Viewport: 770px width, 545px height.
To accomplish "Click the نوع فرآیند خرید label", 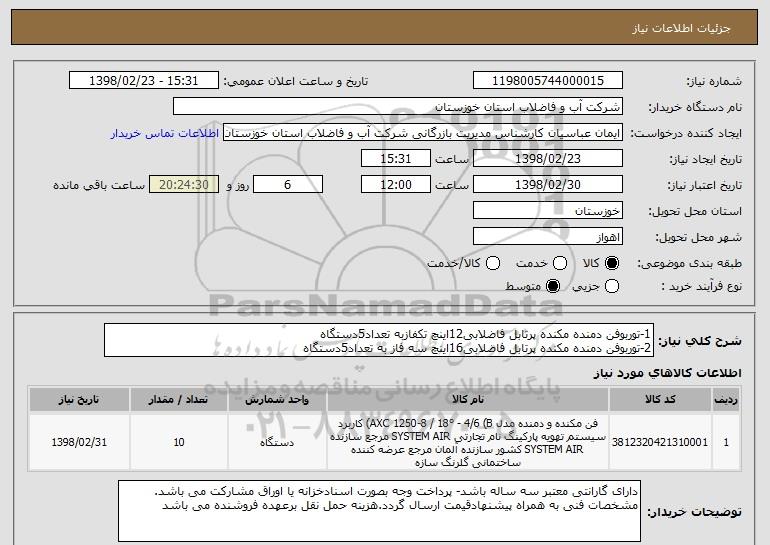I will tap(702, 286).
